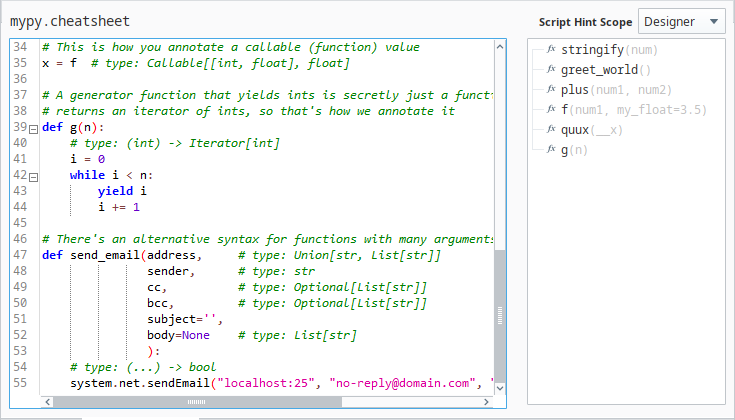
Task: Click comment '# type: (...) -> bool'
Action: [143, 367]
